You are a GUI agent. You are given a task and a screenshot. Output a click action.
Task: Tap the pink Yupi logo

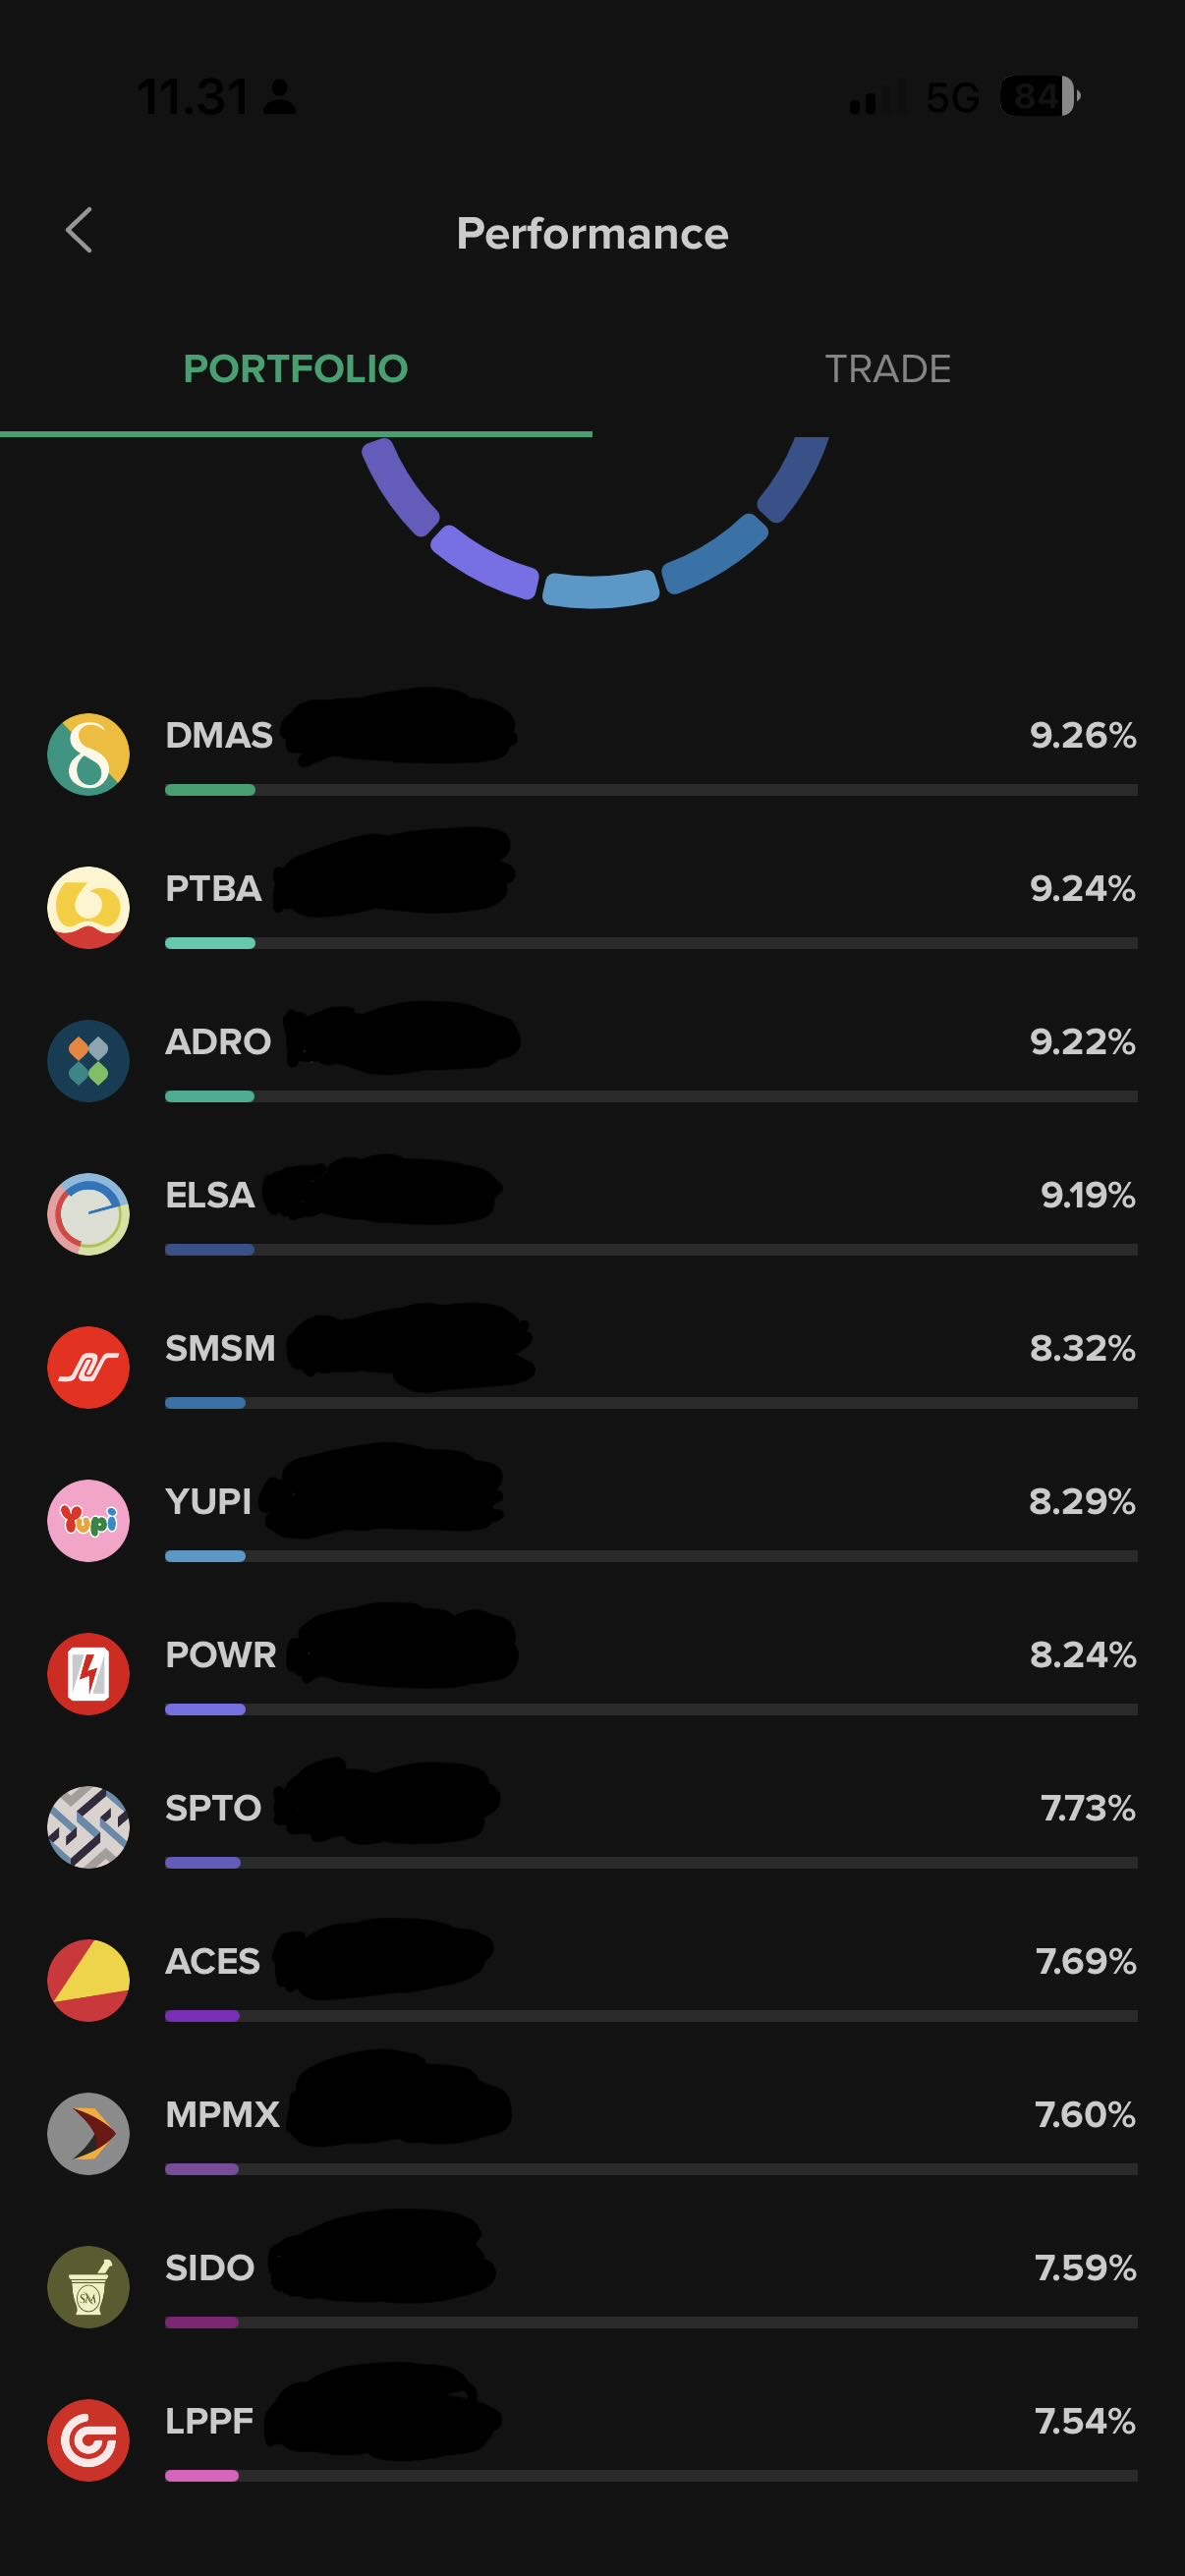(x=88, y=1520)
